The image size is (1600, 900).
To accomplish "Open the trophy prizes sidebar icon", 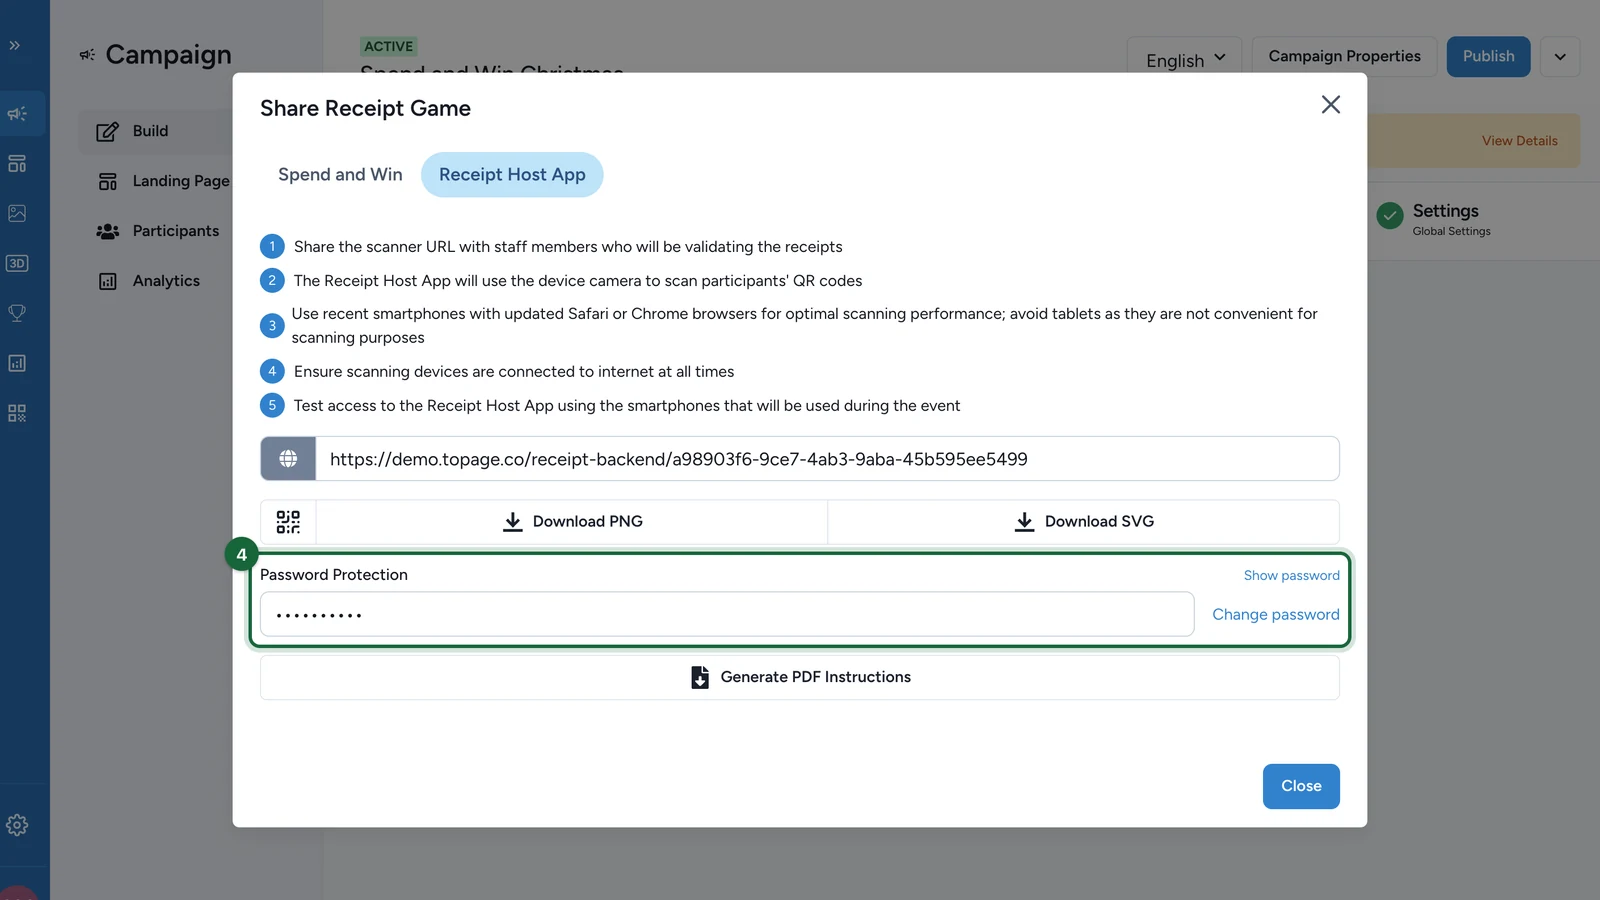I will coord(17,313).
